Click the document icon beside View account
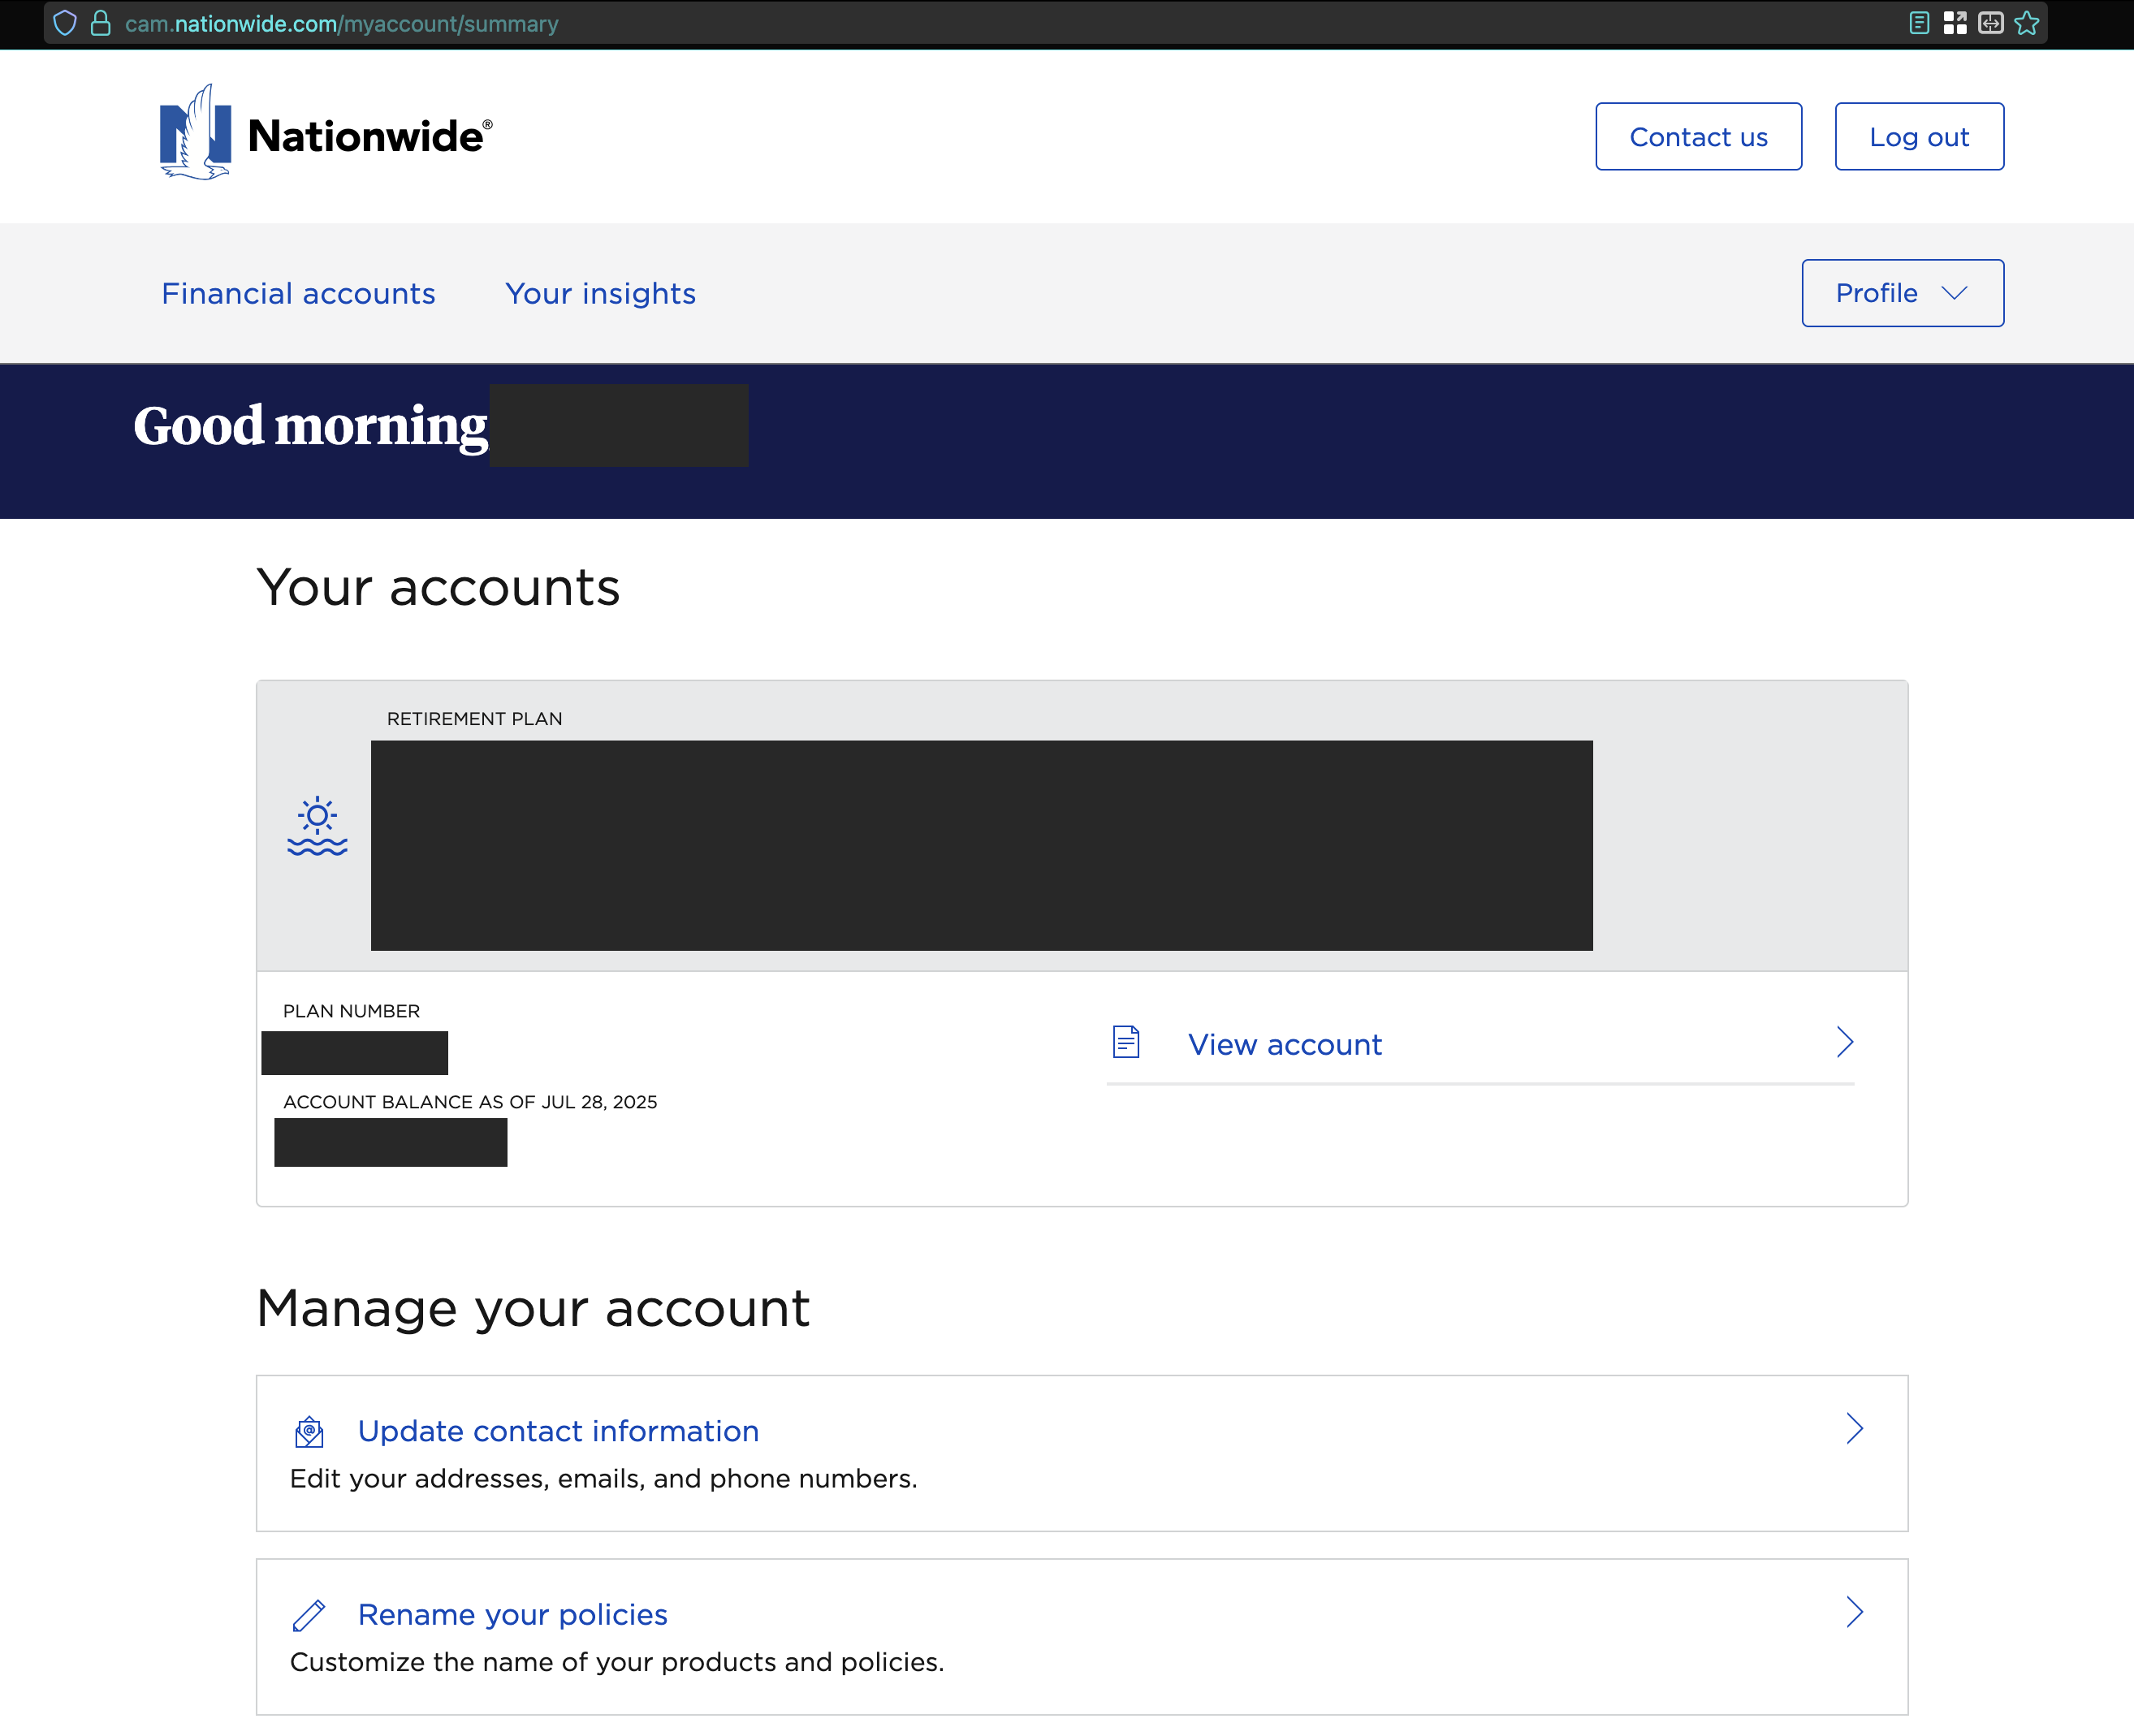The width and height of the screenshot is (2134, 1736). tap(1126, 1042)
